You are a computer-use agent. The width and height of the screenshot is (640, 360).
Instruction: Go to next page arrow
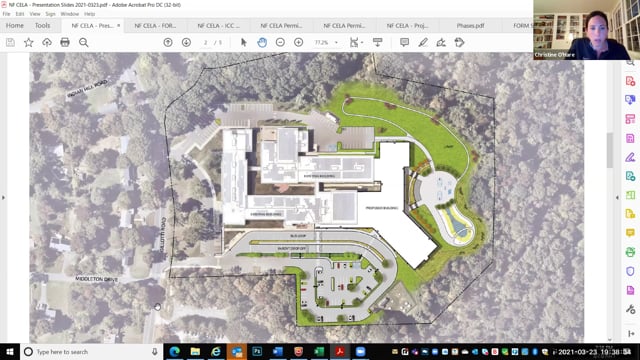[186, 42]
